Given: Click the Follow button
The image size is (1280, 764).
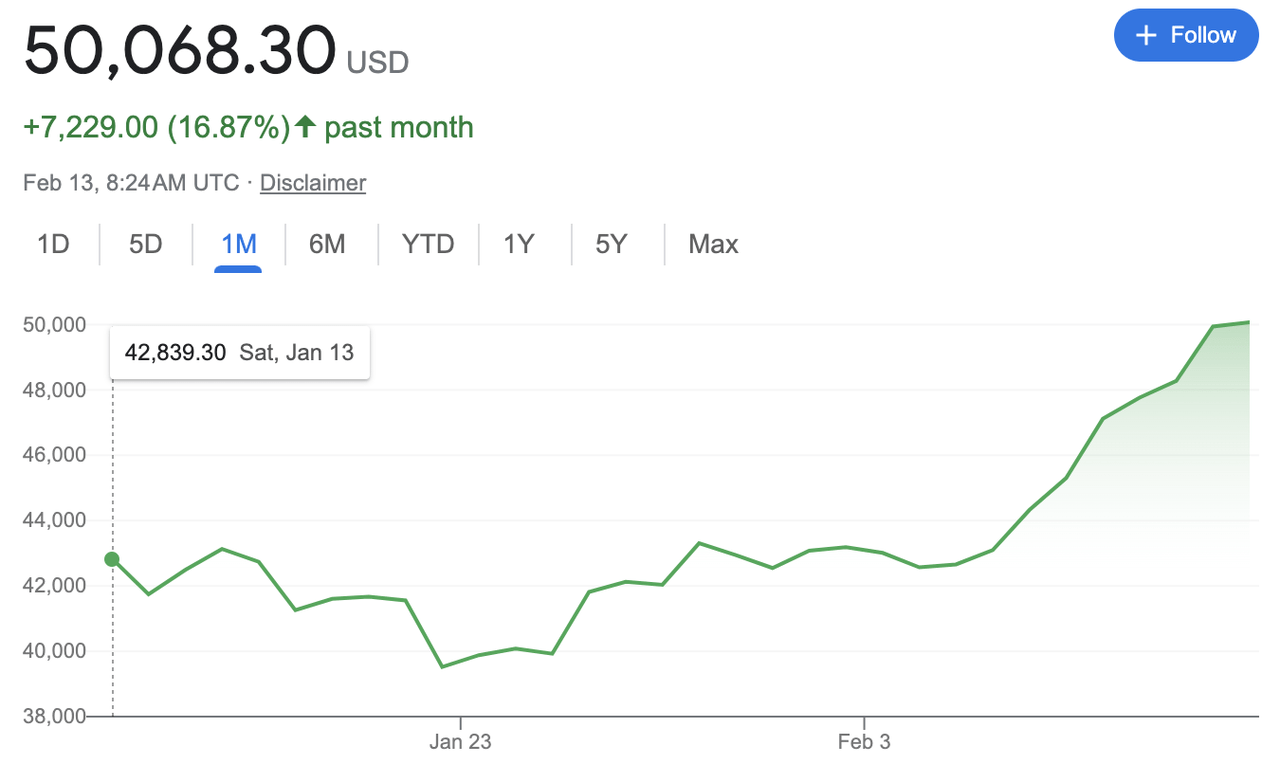Looking at the screenshot, I should pos(1186,34).
